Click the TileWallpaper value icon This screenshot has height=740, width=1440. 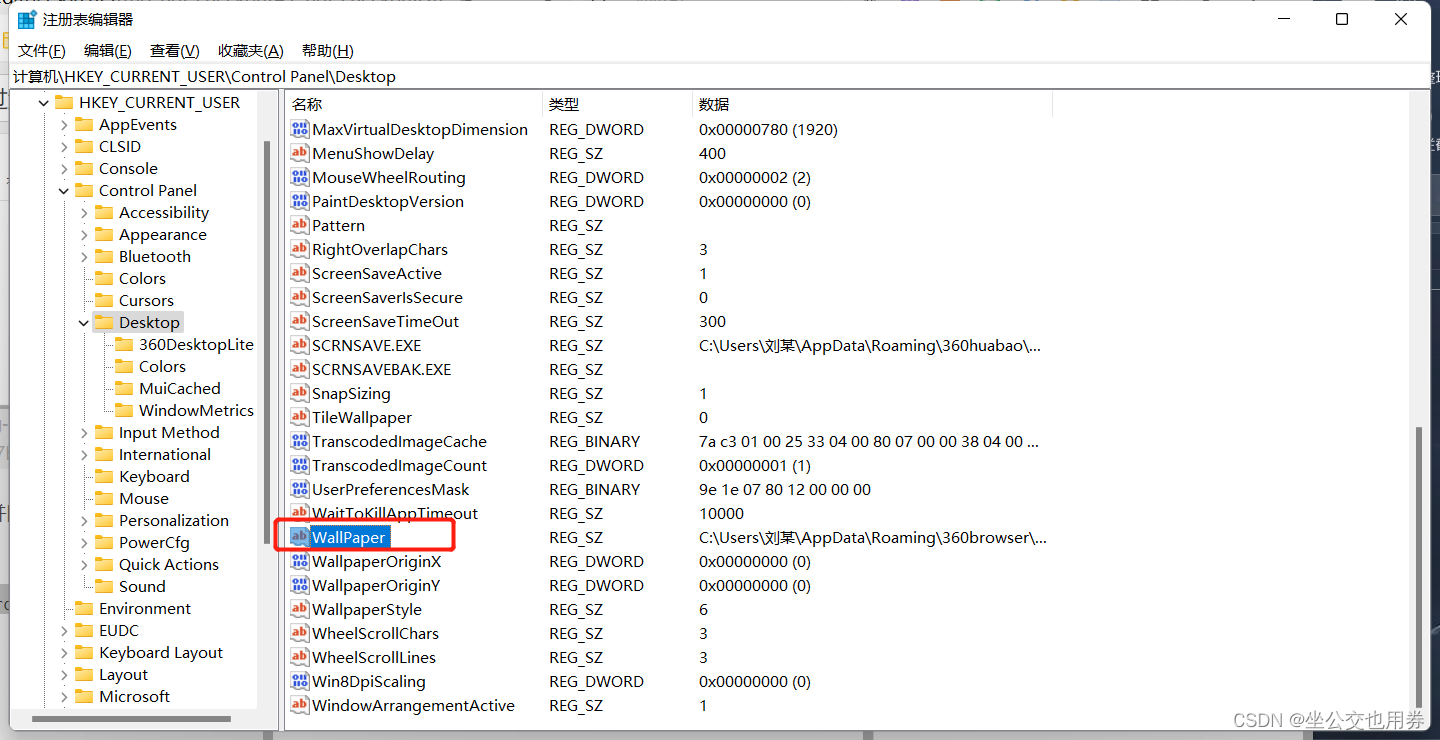pos(299,417)
